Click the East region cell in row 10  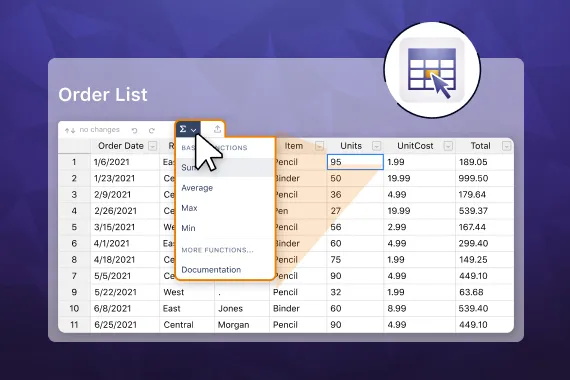tap(187, 308)
